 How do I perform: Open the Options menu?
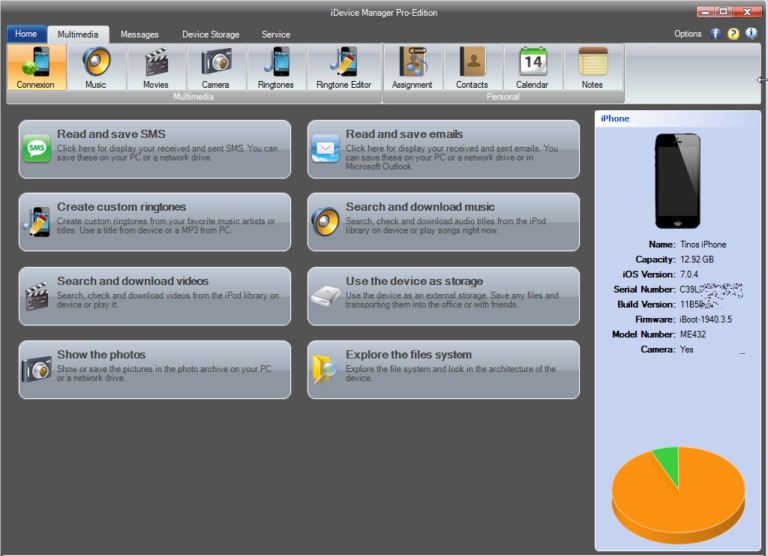688,34
